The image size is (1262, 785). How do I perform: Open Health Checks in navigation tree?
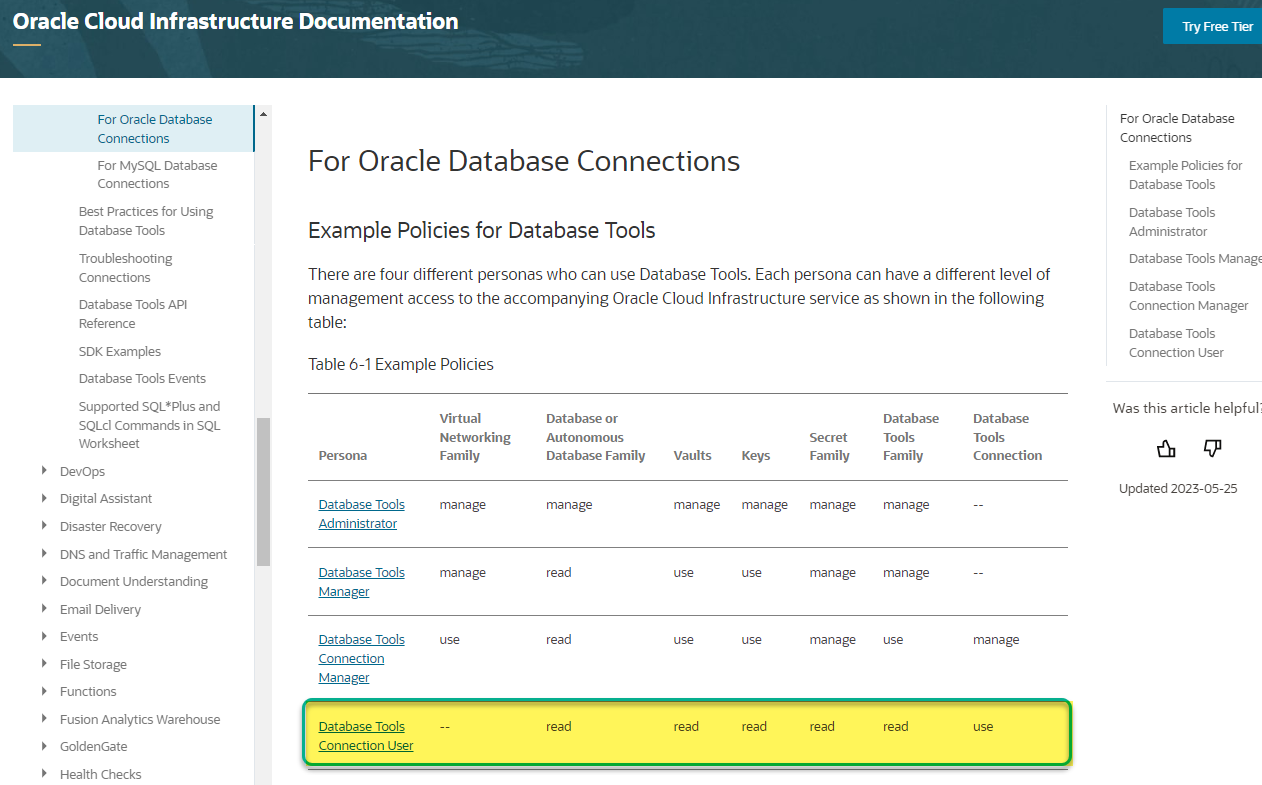click(100, 774)
